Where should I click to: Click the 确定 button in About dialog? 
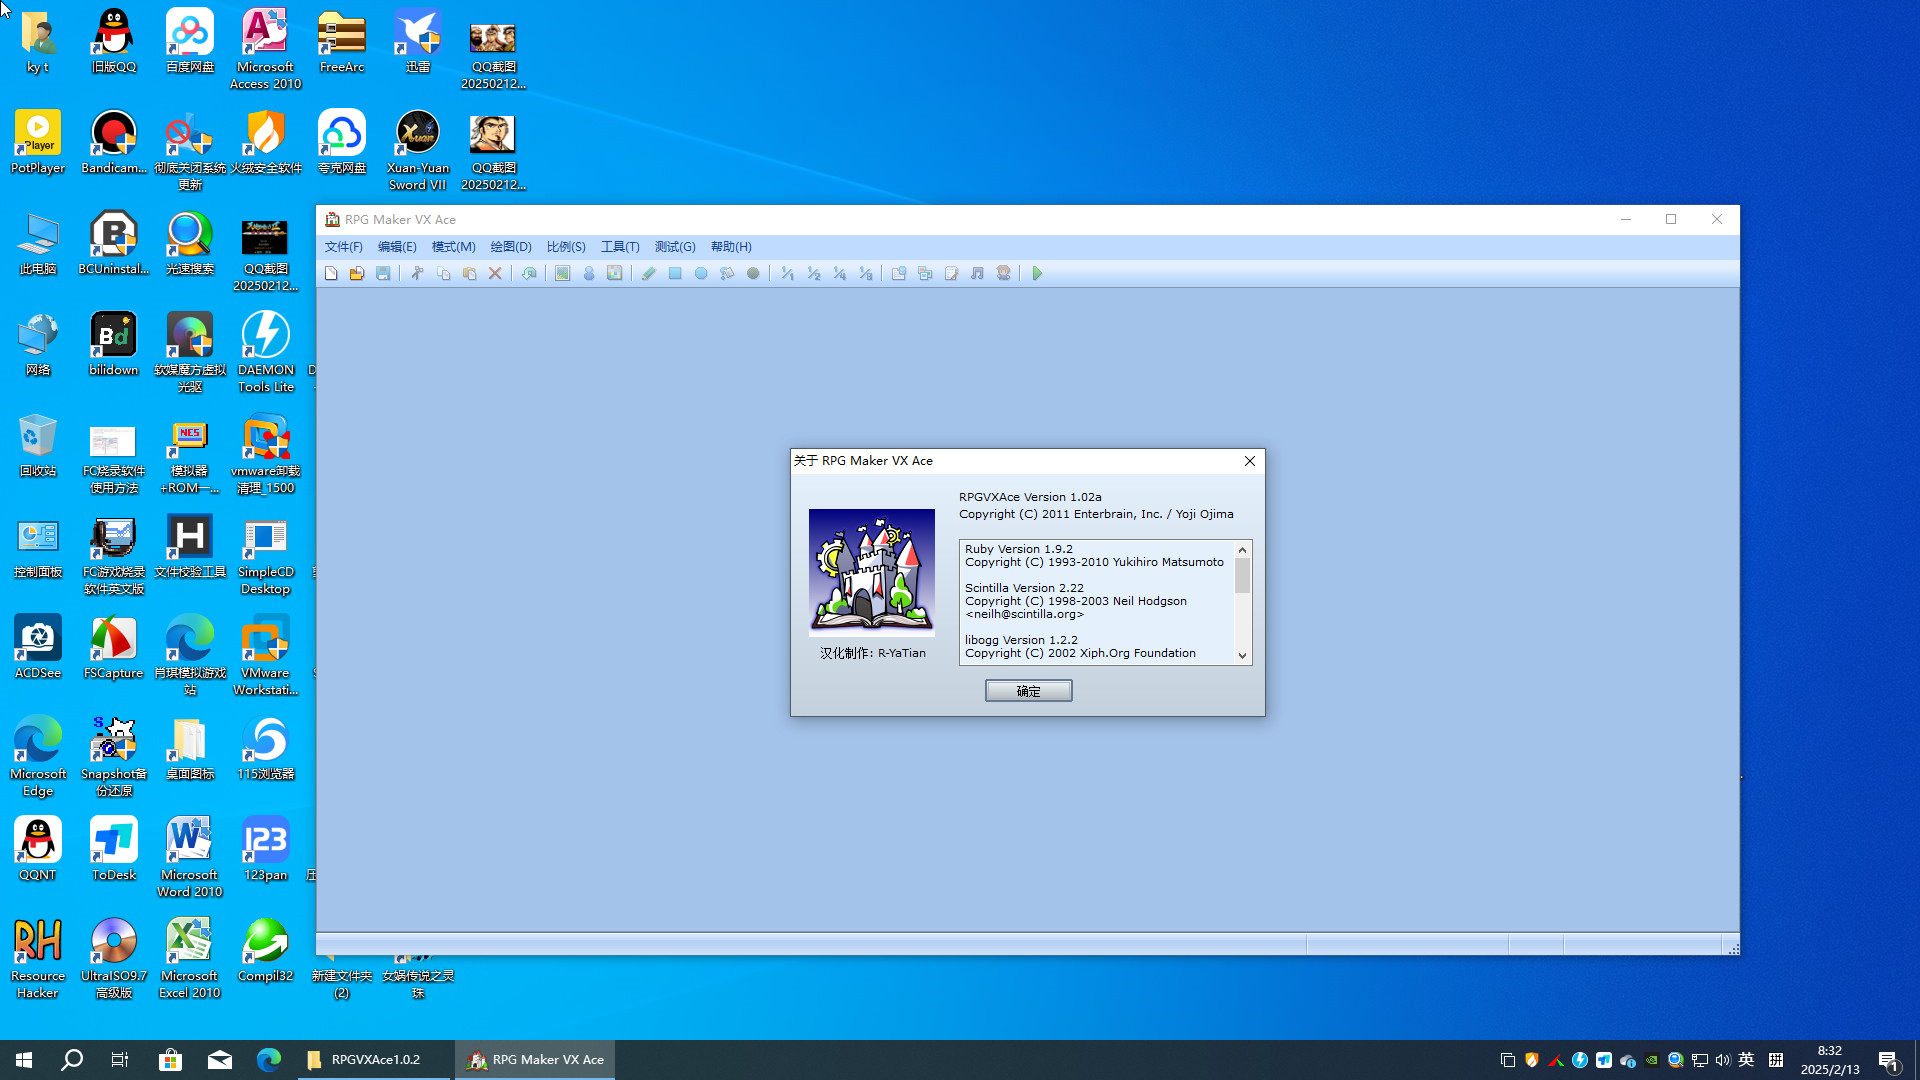[x=1028, y=691]
